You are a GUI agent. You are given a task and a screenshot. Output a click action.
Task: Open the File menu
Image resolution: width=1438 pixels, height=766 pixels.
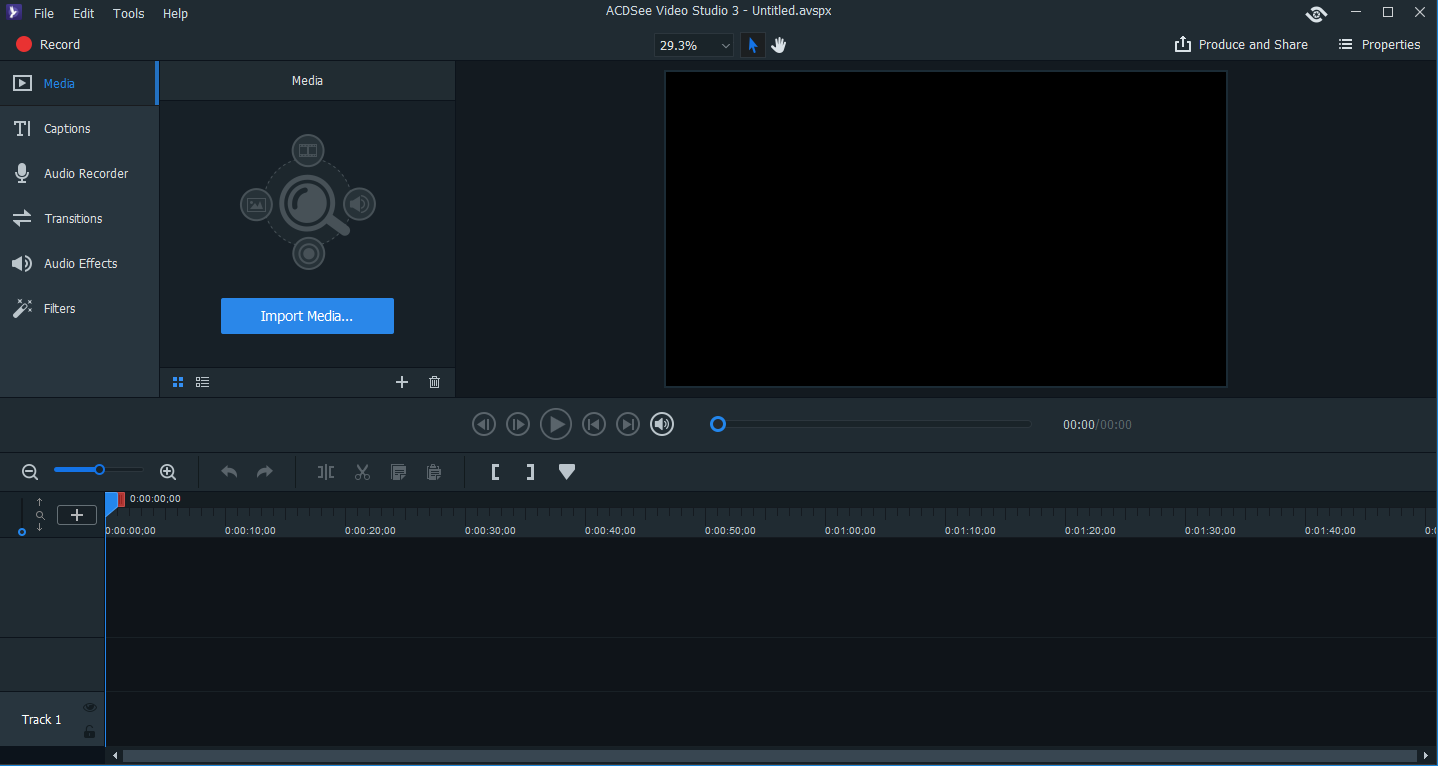click(44, 13)
